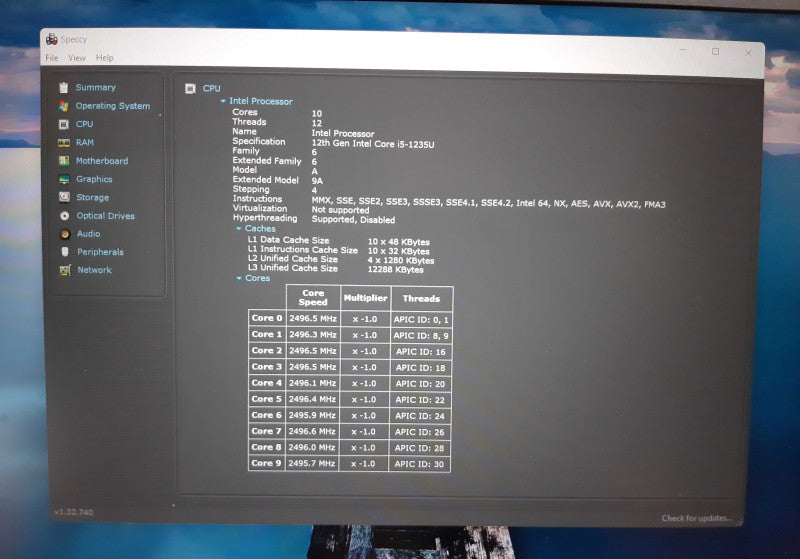Click the APIC ID: 0, 1 cell
800x559 pixels.
coord(421,319)
